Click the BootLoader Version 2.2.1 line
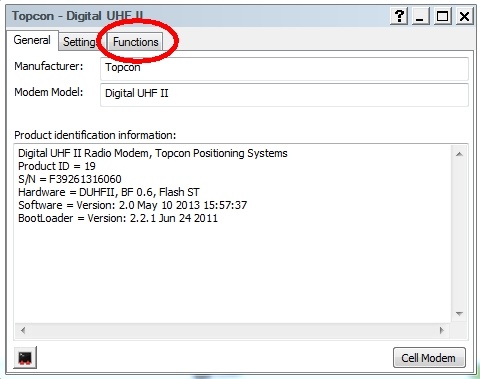Viewport: 480px width, 379px height. click(x=118, y=218)
